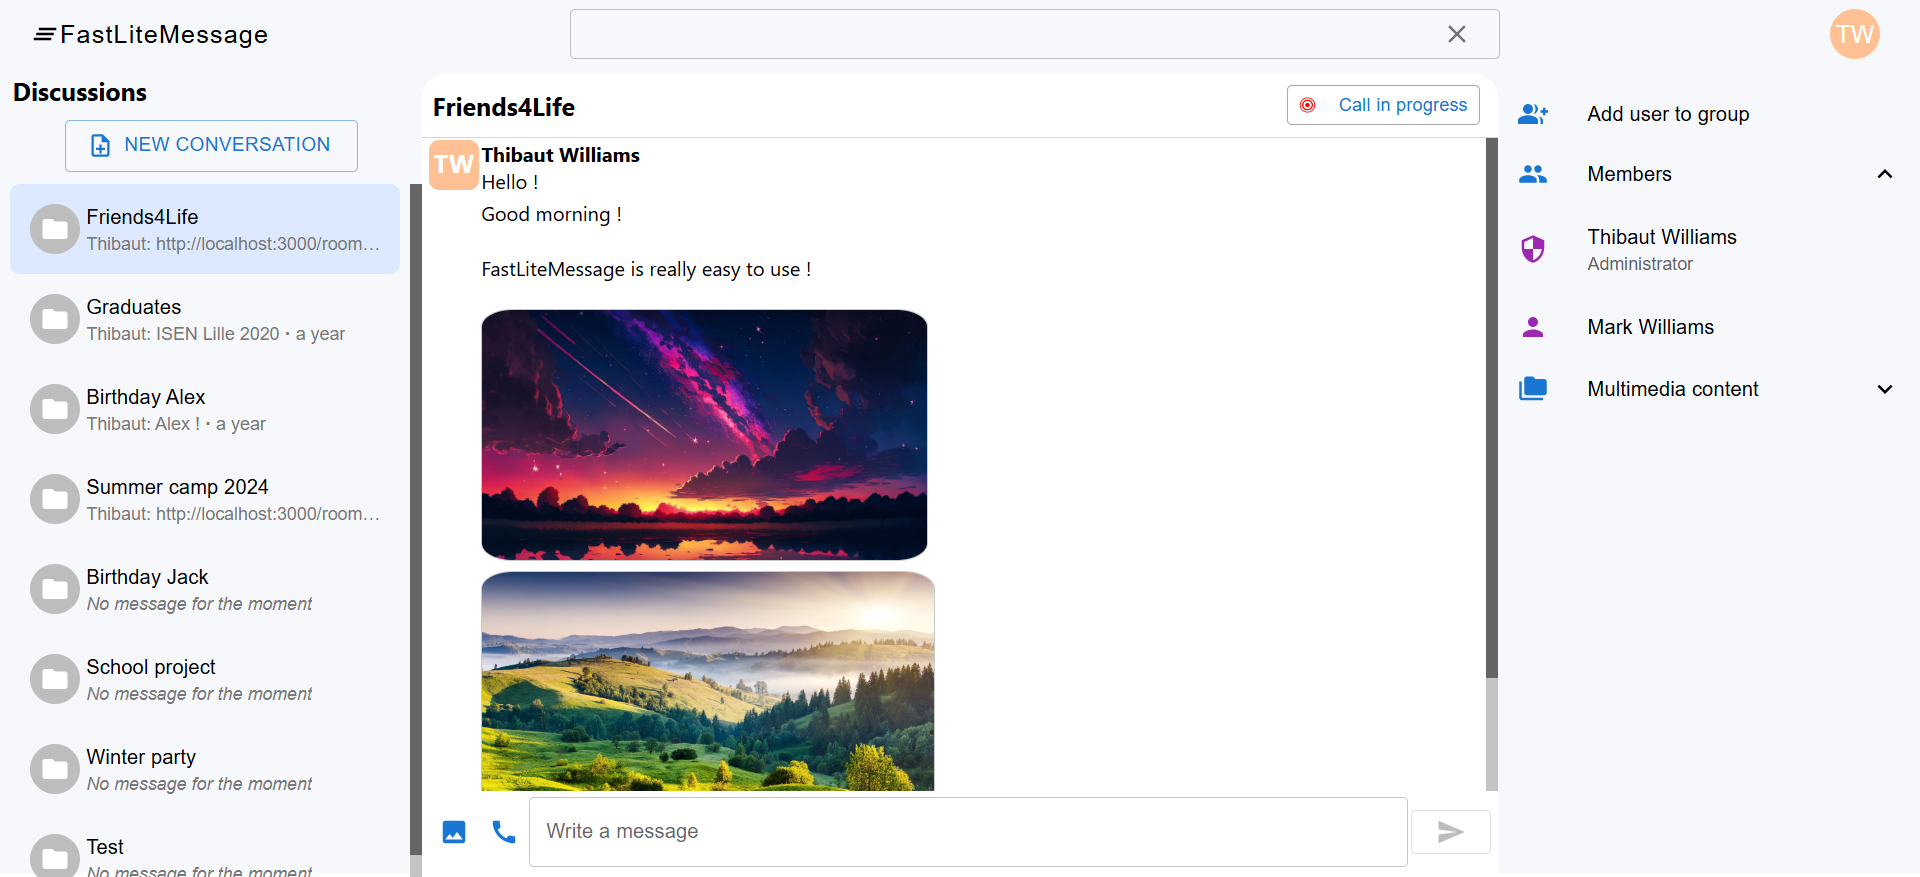This screenshot has width=1920, height=877.
Task: Click the Thibaut Williams administrator shield icon
Action: 1533,249
